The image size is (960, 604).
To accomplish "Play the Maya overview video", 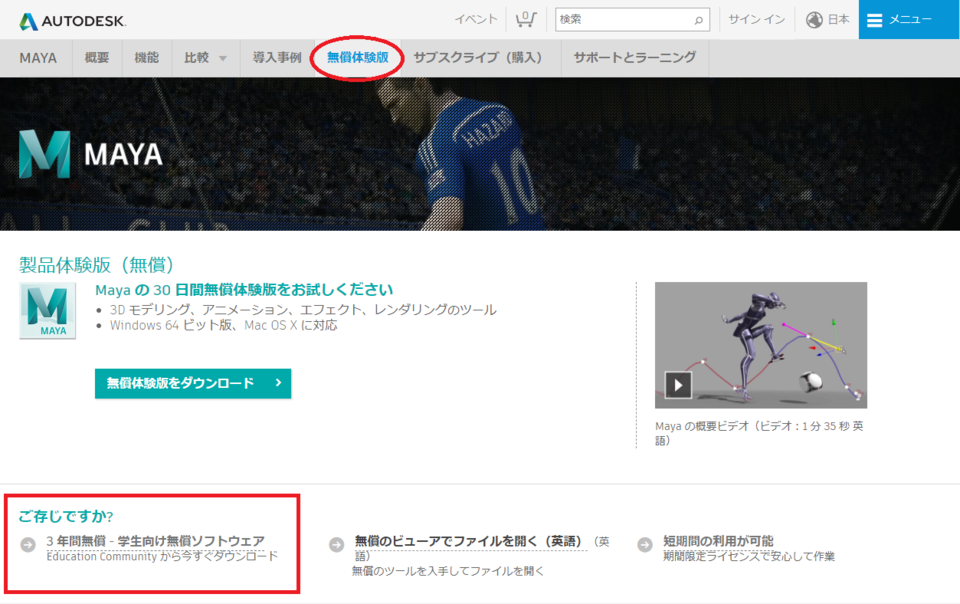I will (x=678, y=385).
